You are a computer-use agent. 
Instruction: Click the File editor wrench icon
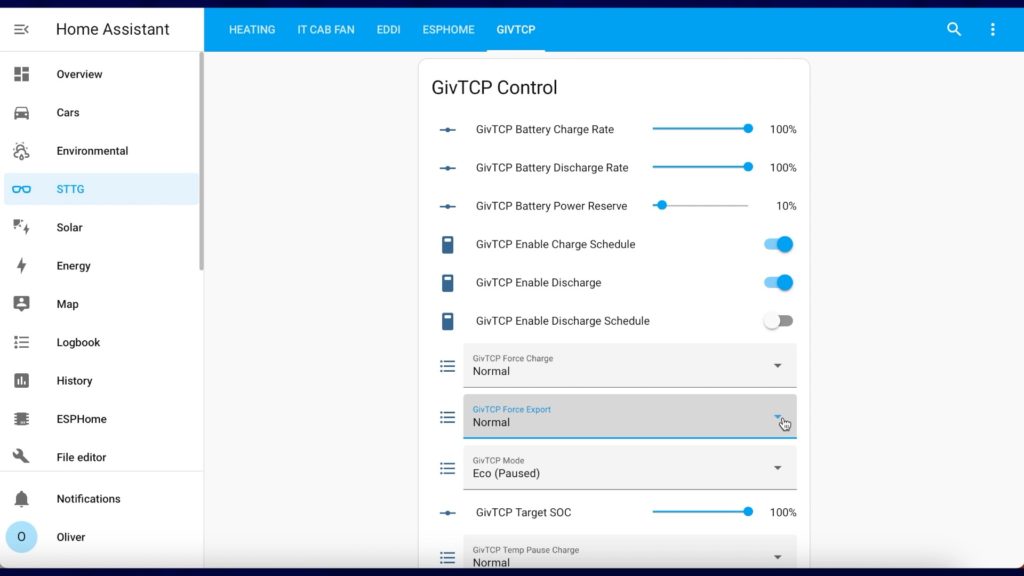point(22,456)
